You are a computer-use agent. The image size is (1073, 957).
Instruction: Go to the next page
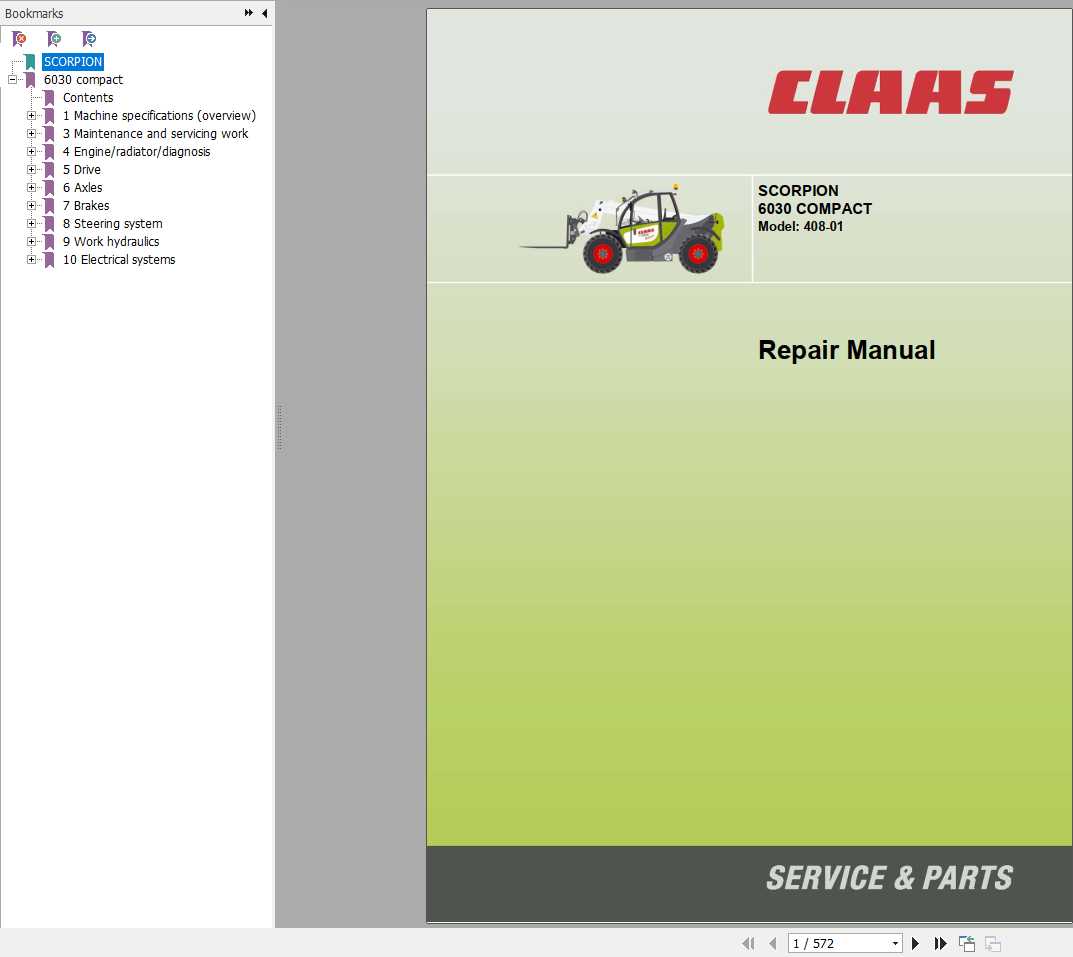915,943
